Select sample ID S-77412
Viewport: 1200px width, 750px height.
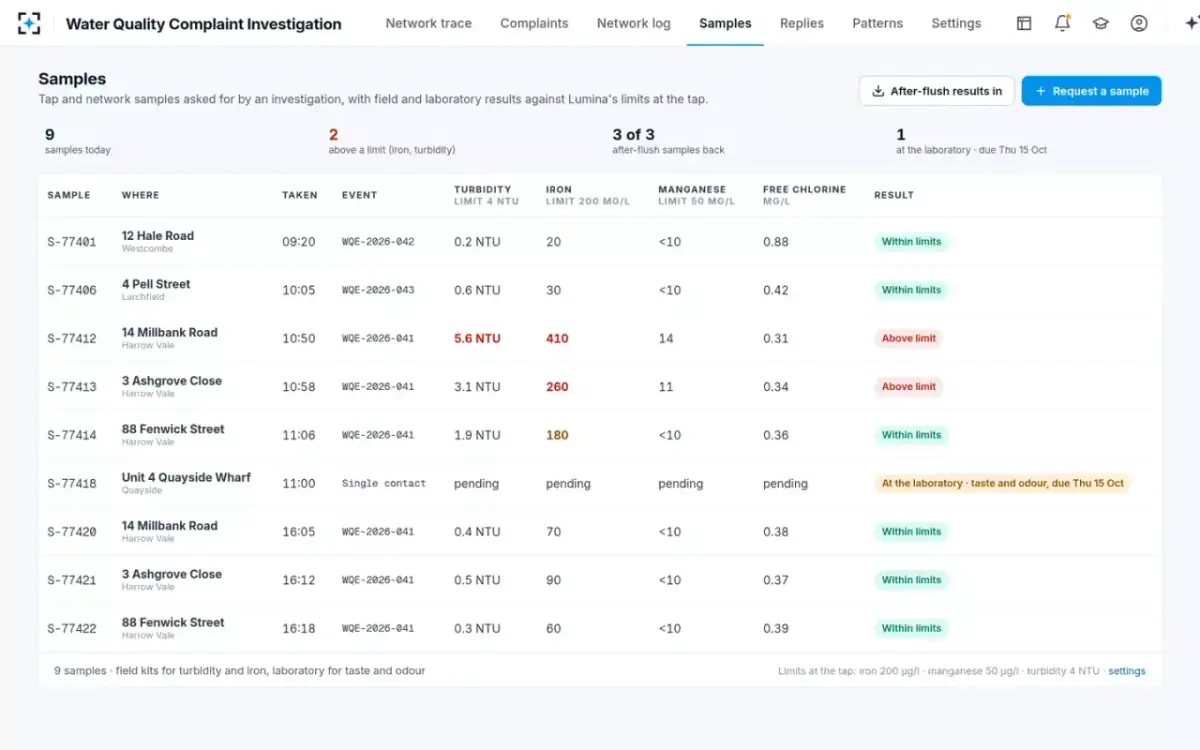(x=72, y=338)
